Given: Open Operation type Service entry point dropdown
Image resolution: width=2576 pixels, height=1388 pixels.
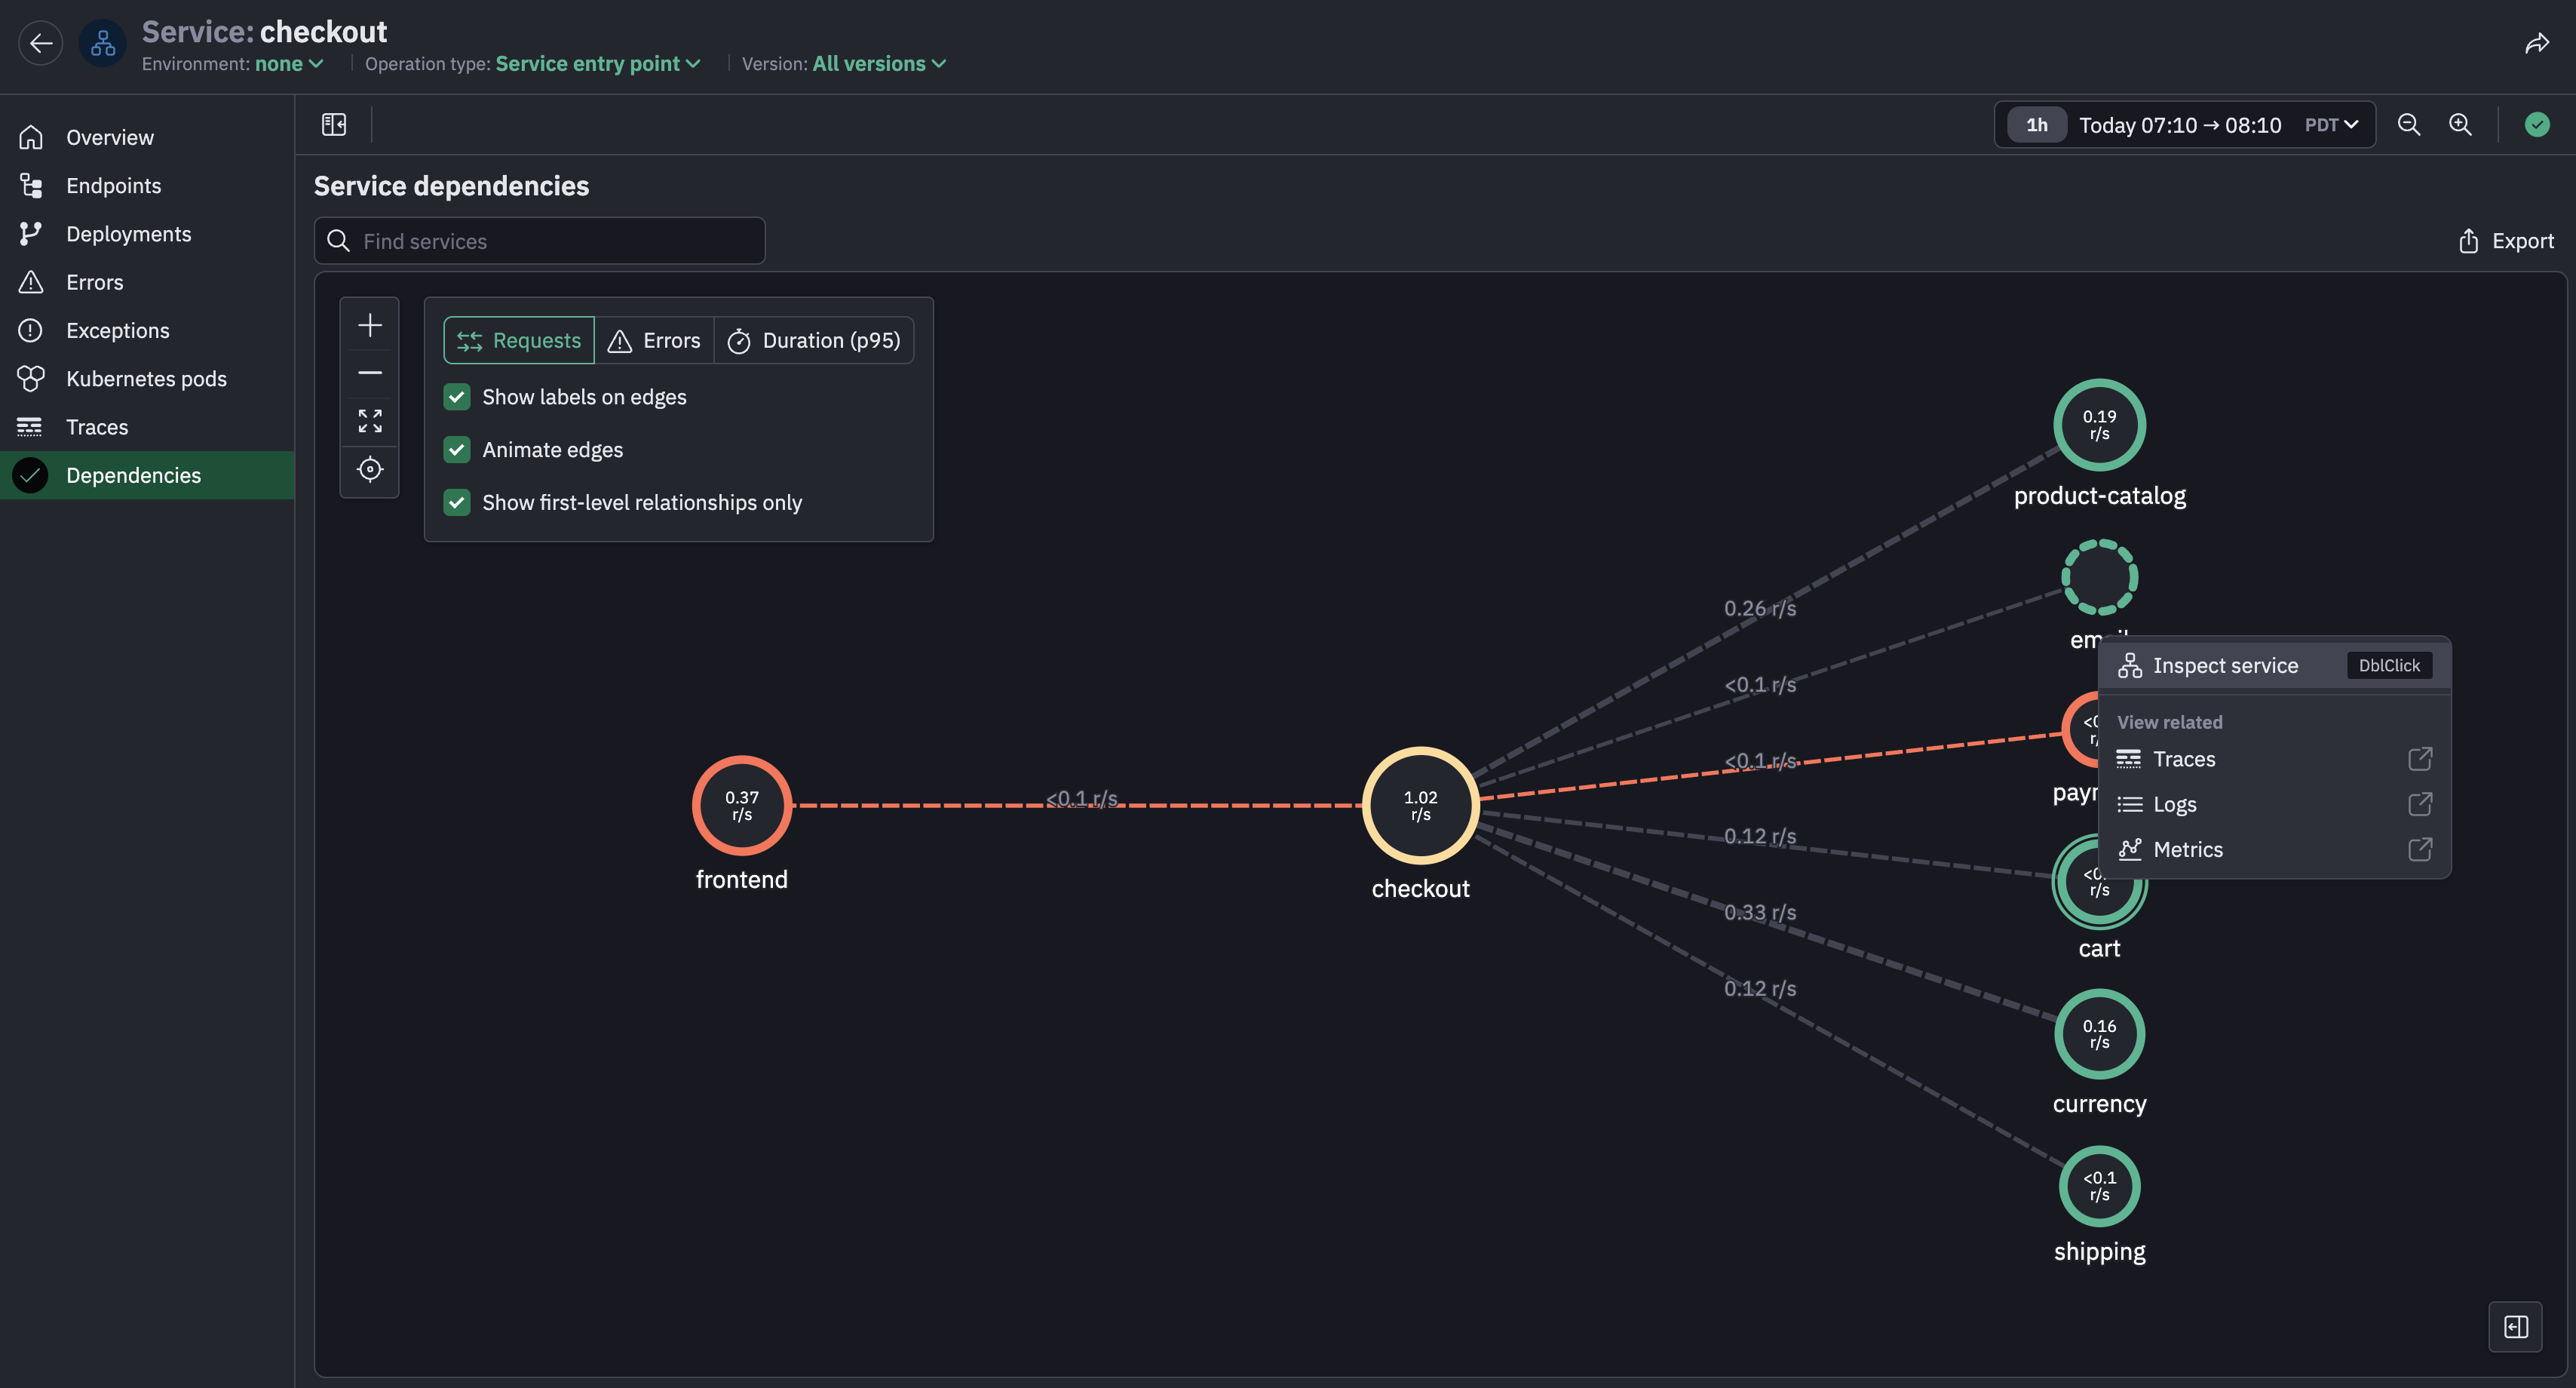Looking at the screenshot, I should 597,64.
